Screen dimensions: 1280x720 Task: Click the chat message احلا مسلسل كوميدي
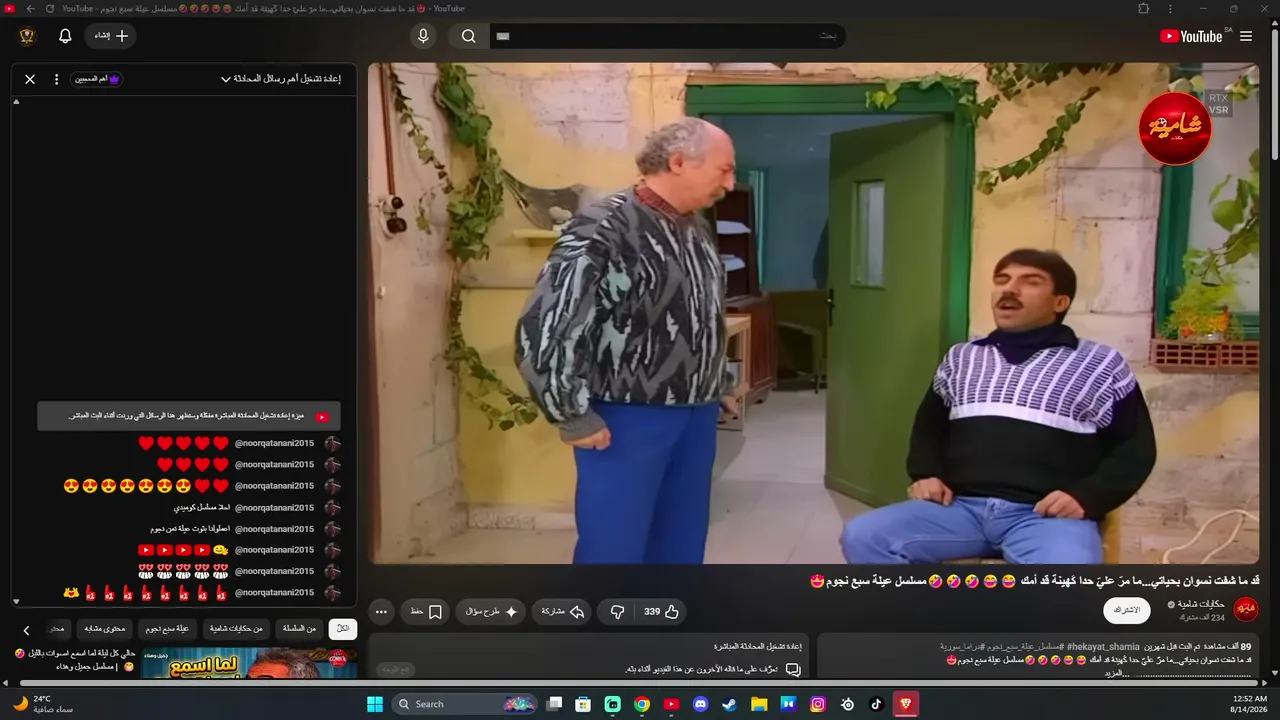pyautogui.click(x=203, y=507)
